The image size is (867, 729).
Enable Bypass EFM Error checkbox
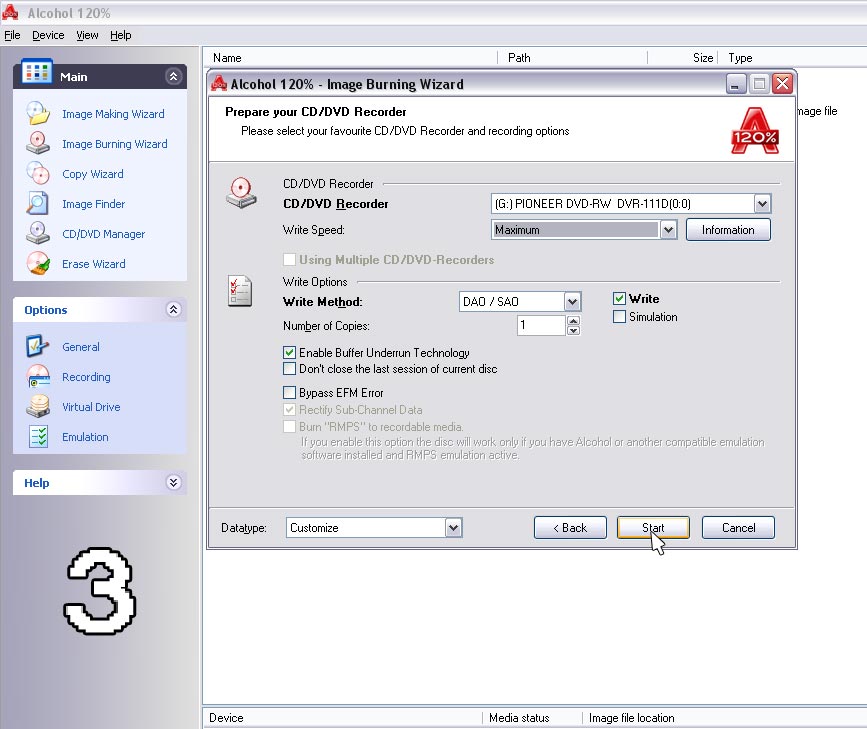tap(289, 393)
